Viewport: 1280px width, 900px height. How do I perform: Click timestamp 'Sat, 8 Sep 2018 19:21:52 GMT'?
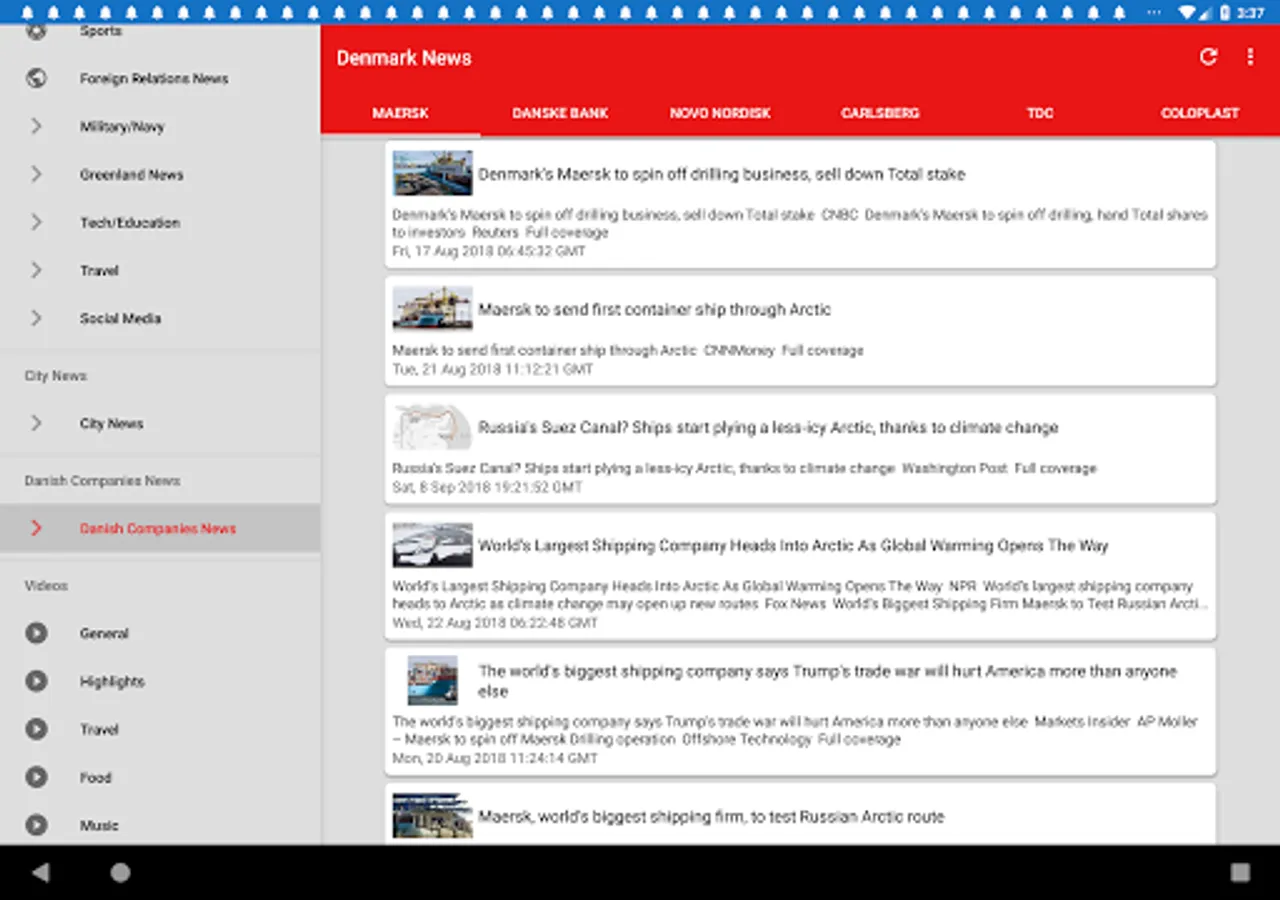487,487
